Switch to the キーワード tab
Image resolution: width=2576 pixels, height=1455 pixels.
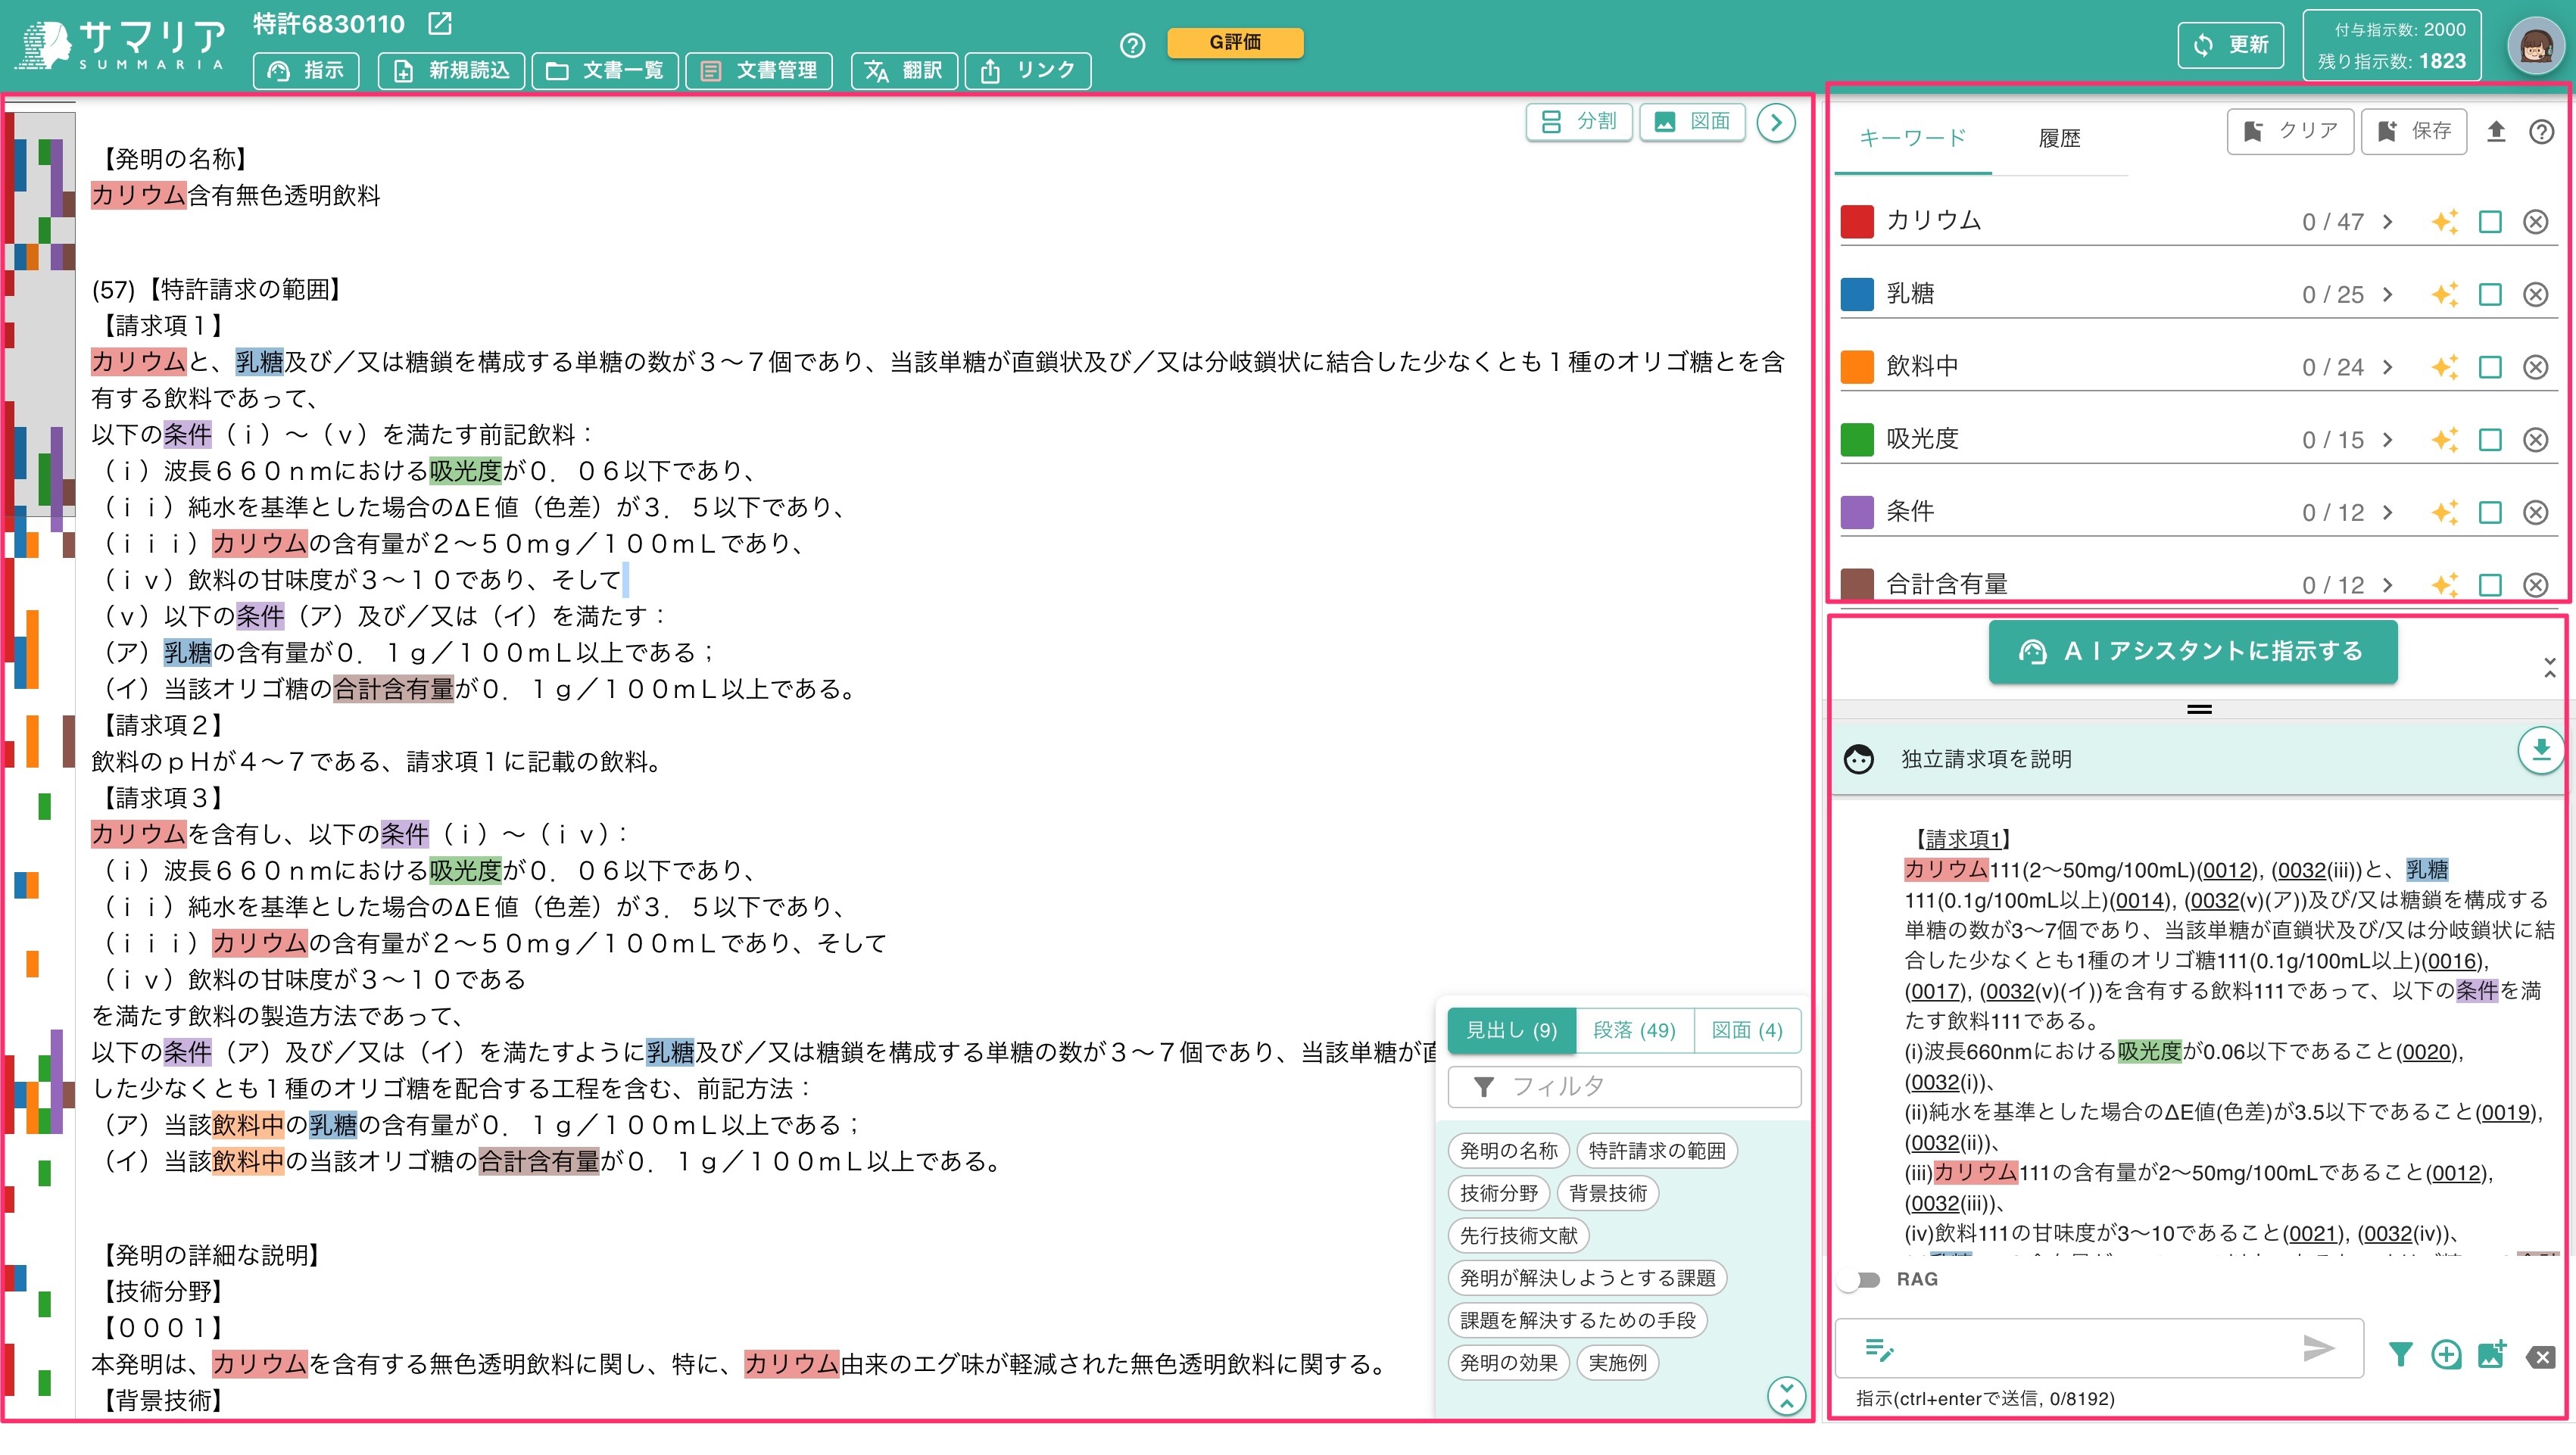tap(1912, 138)
